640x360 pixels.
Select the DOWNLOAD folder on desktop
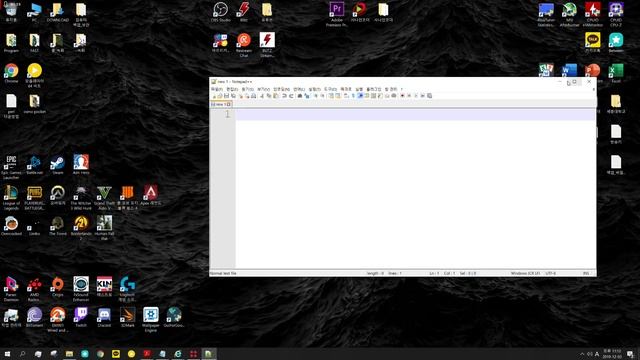[x=58, y=12]
